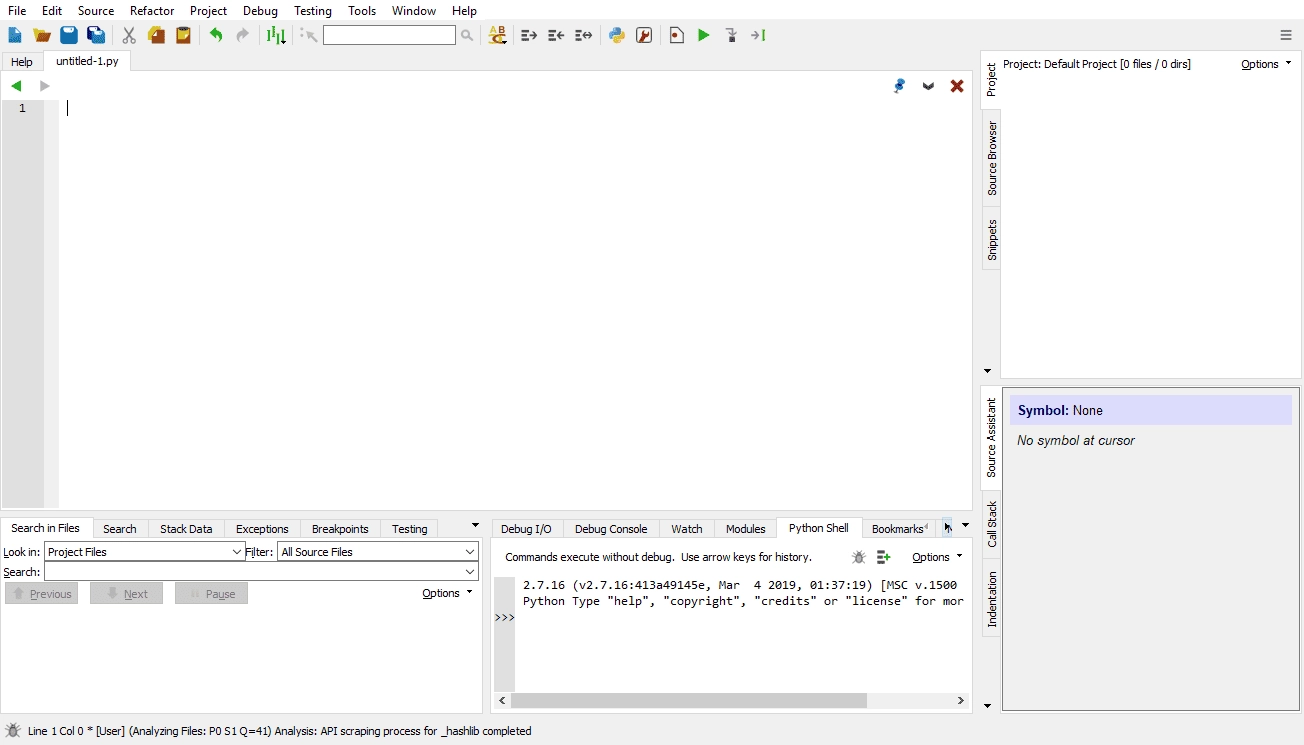Click the add-lines icon in Python Shell
Viewport: 1304px width, 745px height.
pos(883,557)
